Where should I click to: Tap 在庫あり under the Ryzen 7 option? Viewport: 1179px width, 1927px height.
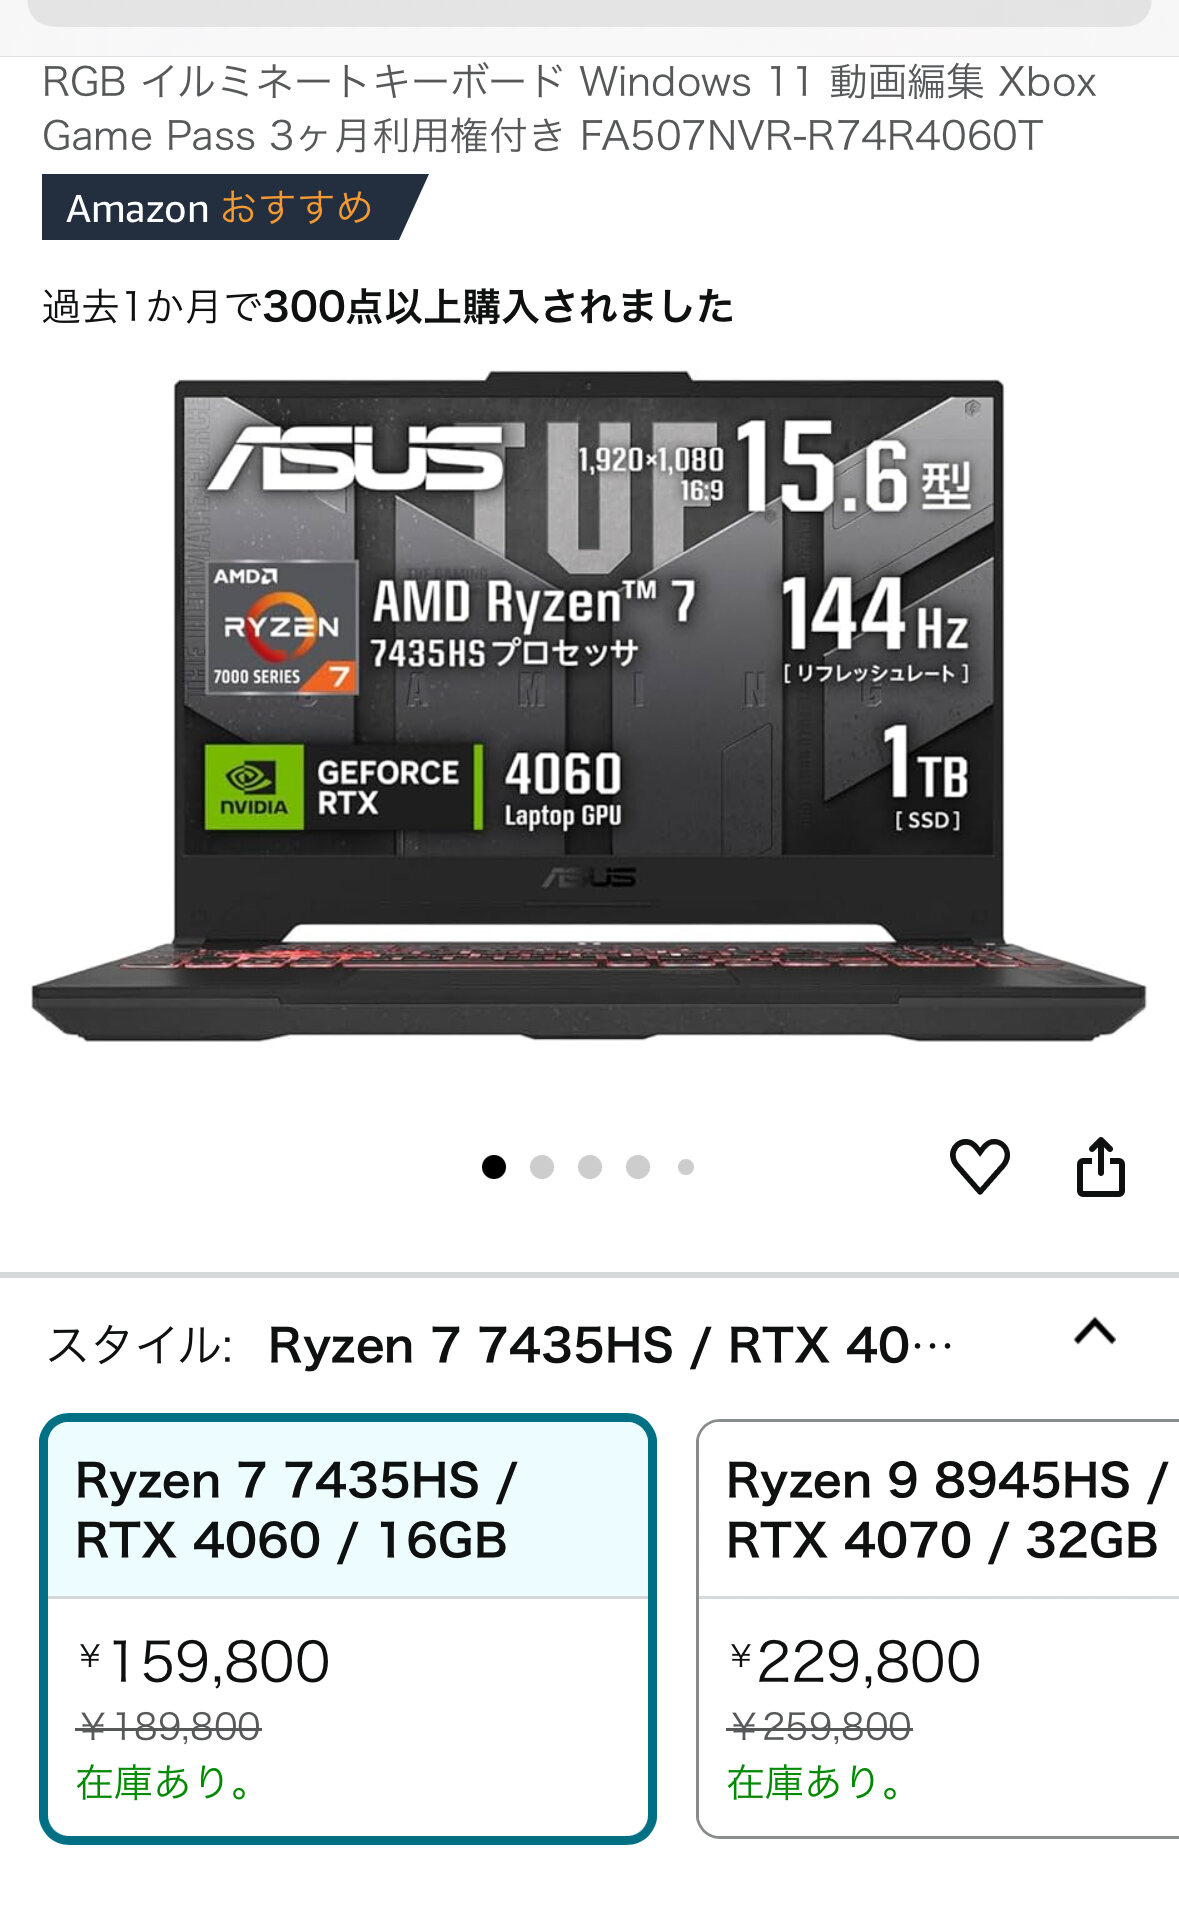(x=165, y=1782)
